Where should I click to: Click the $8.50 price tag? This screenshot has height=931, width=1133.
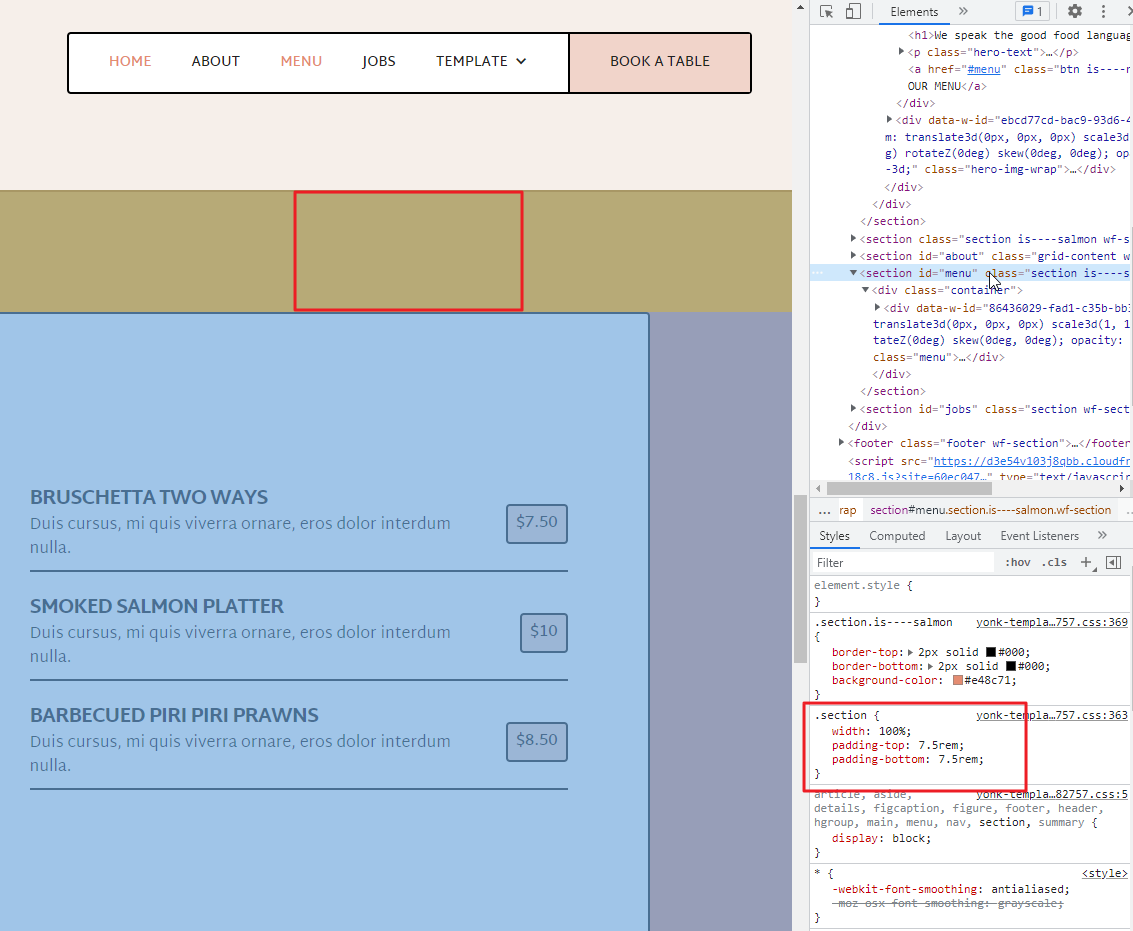point(537,742)
